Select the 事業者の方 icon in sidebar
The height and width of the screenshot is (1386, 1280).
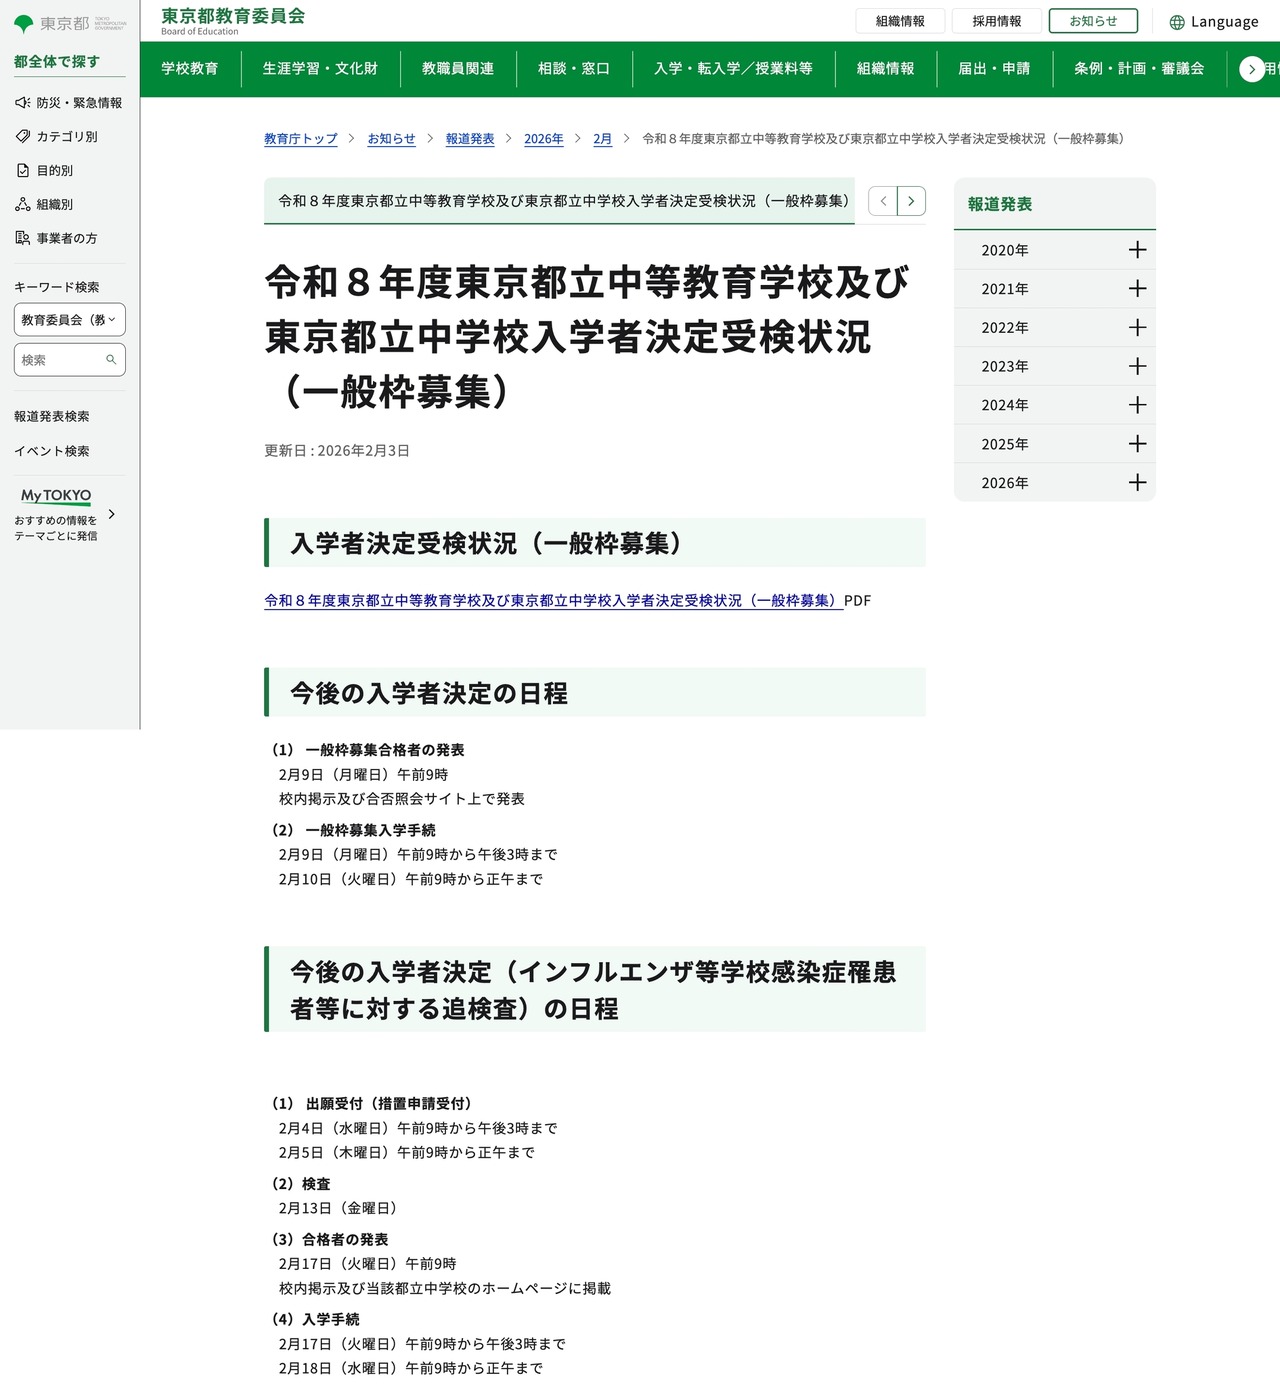tap(21, 238)
